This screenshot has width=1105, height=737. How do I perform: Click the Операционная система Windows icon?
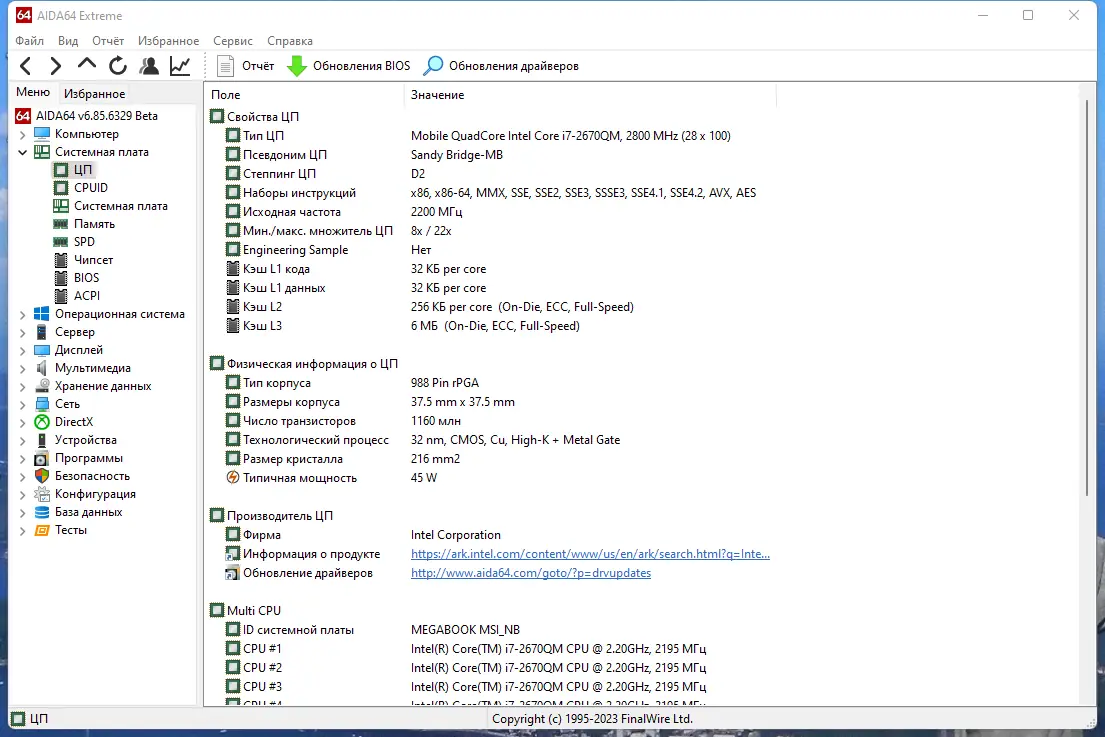coord(42,314)
